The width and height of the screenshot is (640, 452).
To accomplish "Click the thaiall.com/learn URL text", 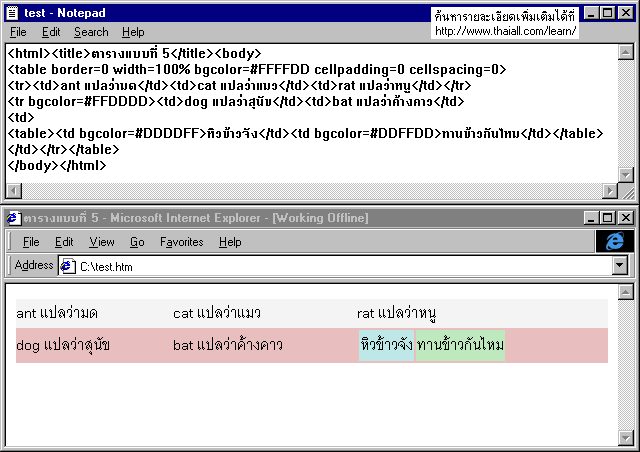I will [x=505, y=31].
